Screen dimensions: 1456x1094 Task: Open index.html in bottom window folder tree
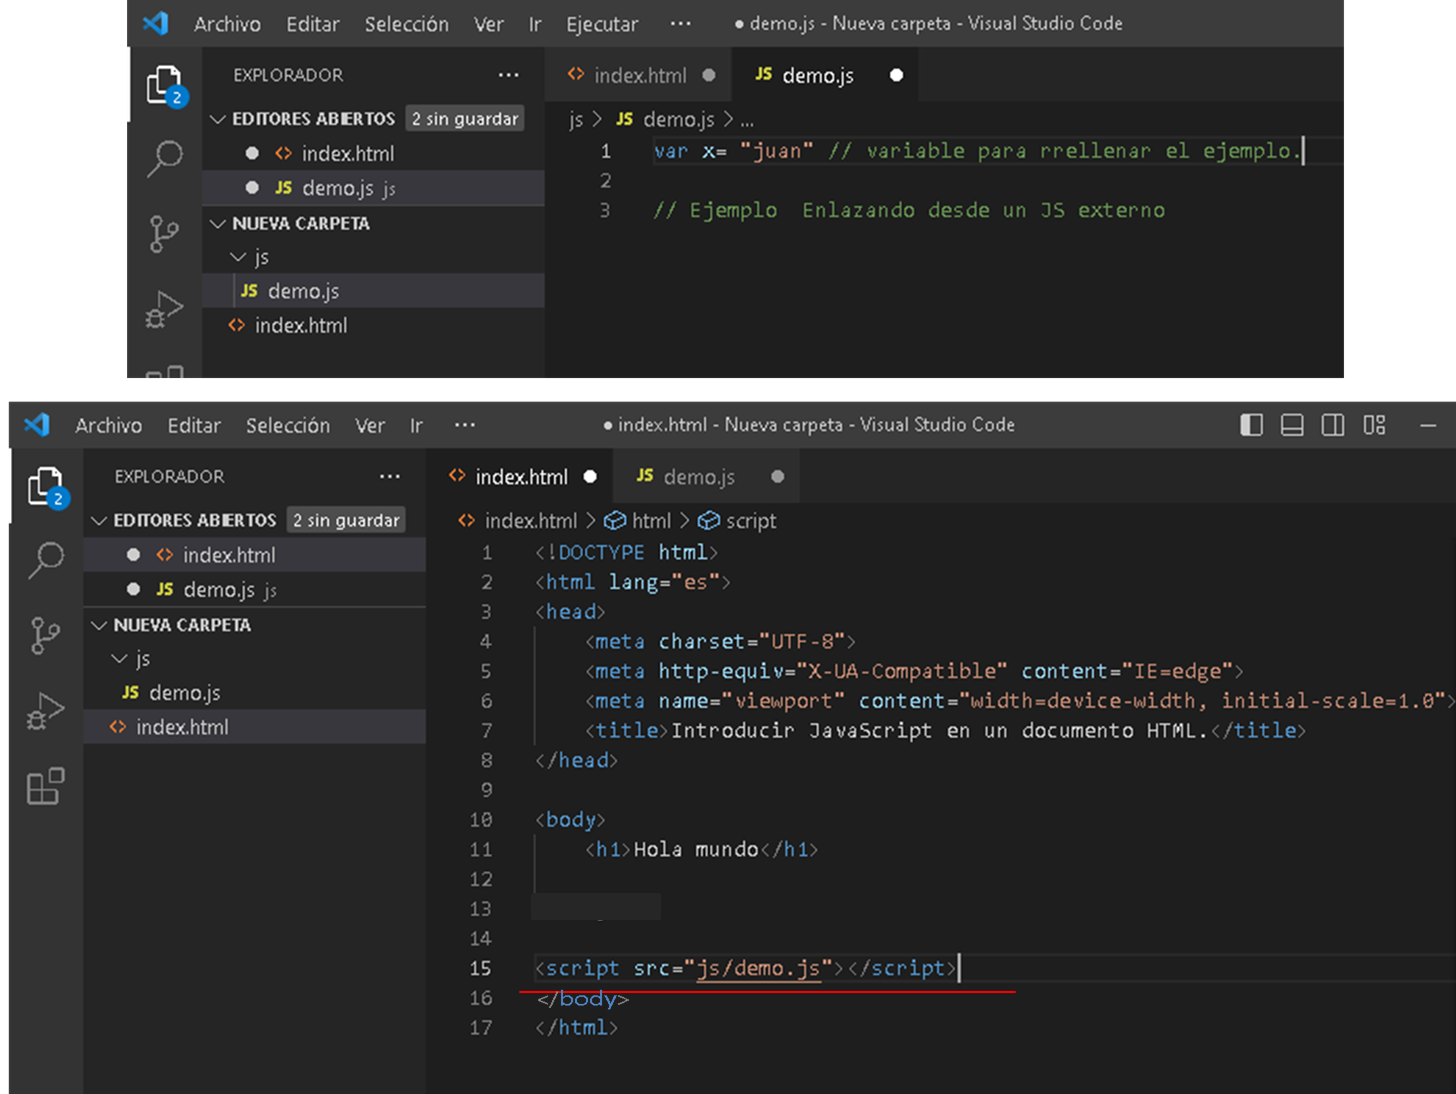point(255,727)
